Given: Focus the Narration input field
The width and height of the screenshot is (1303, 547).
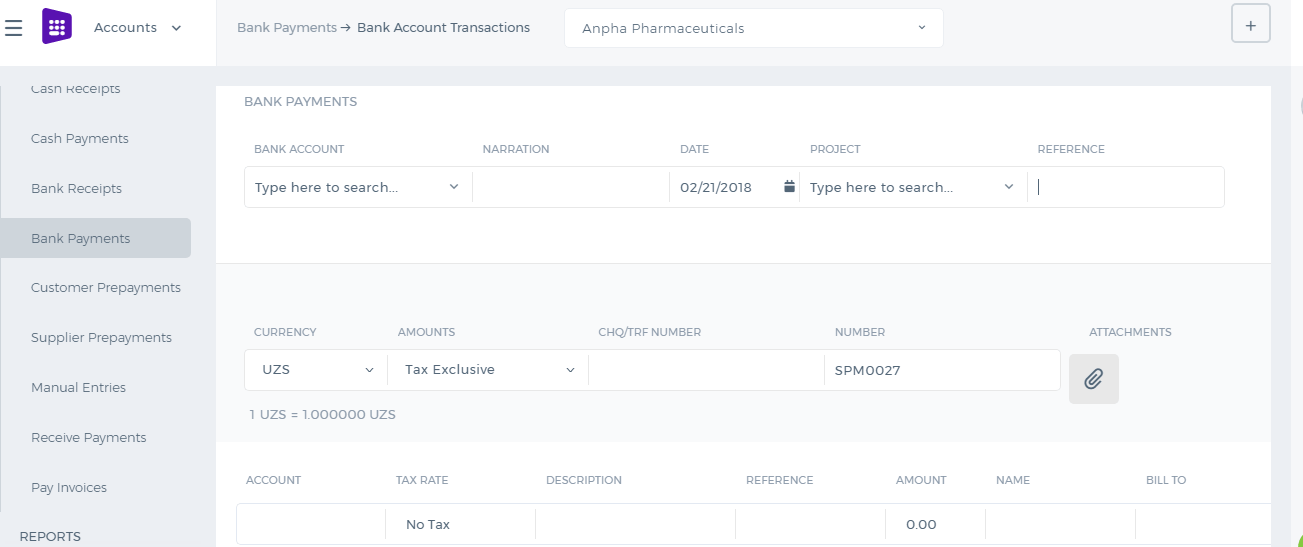Looking at the screenshot, I should point(571,187).
